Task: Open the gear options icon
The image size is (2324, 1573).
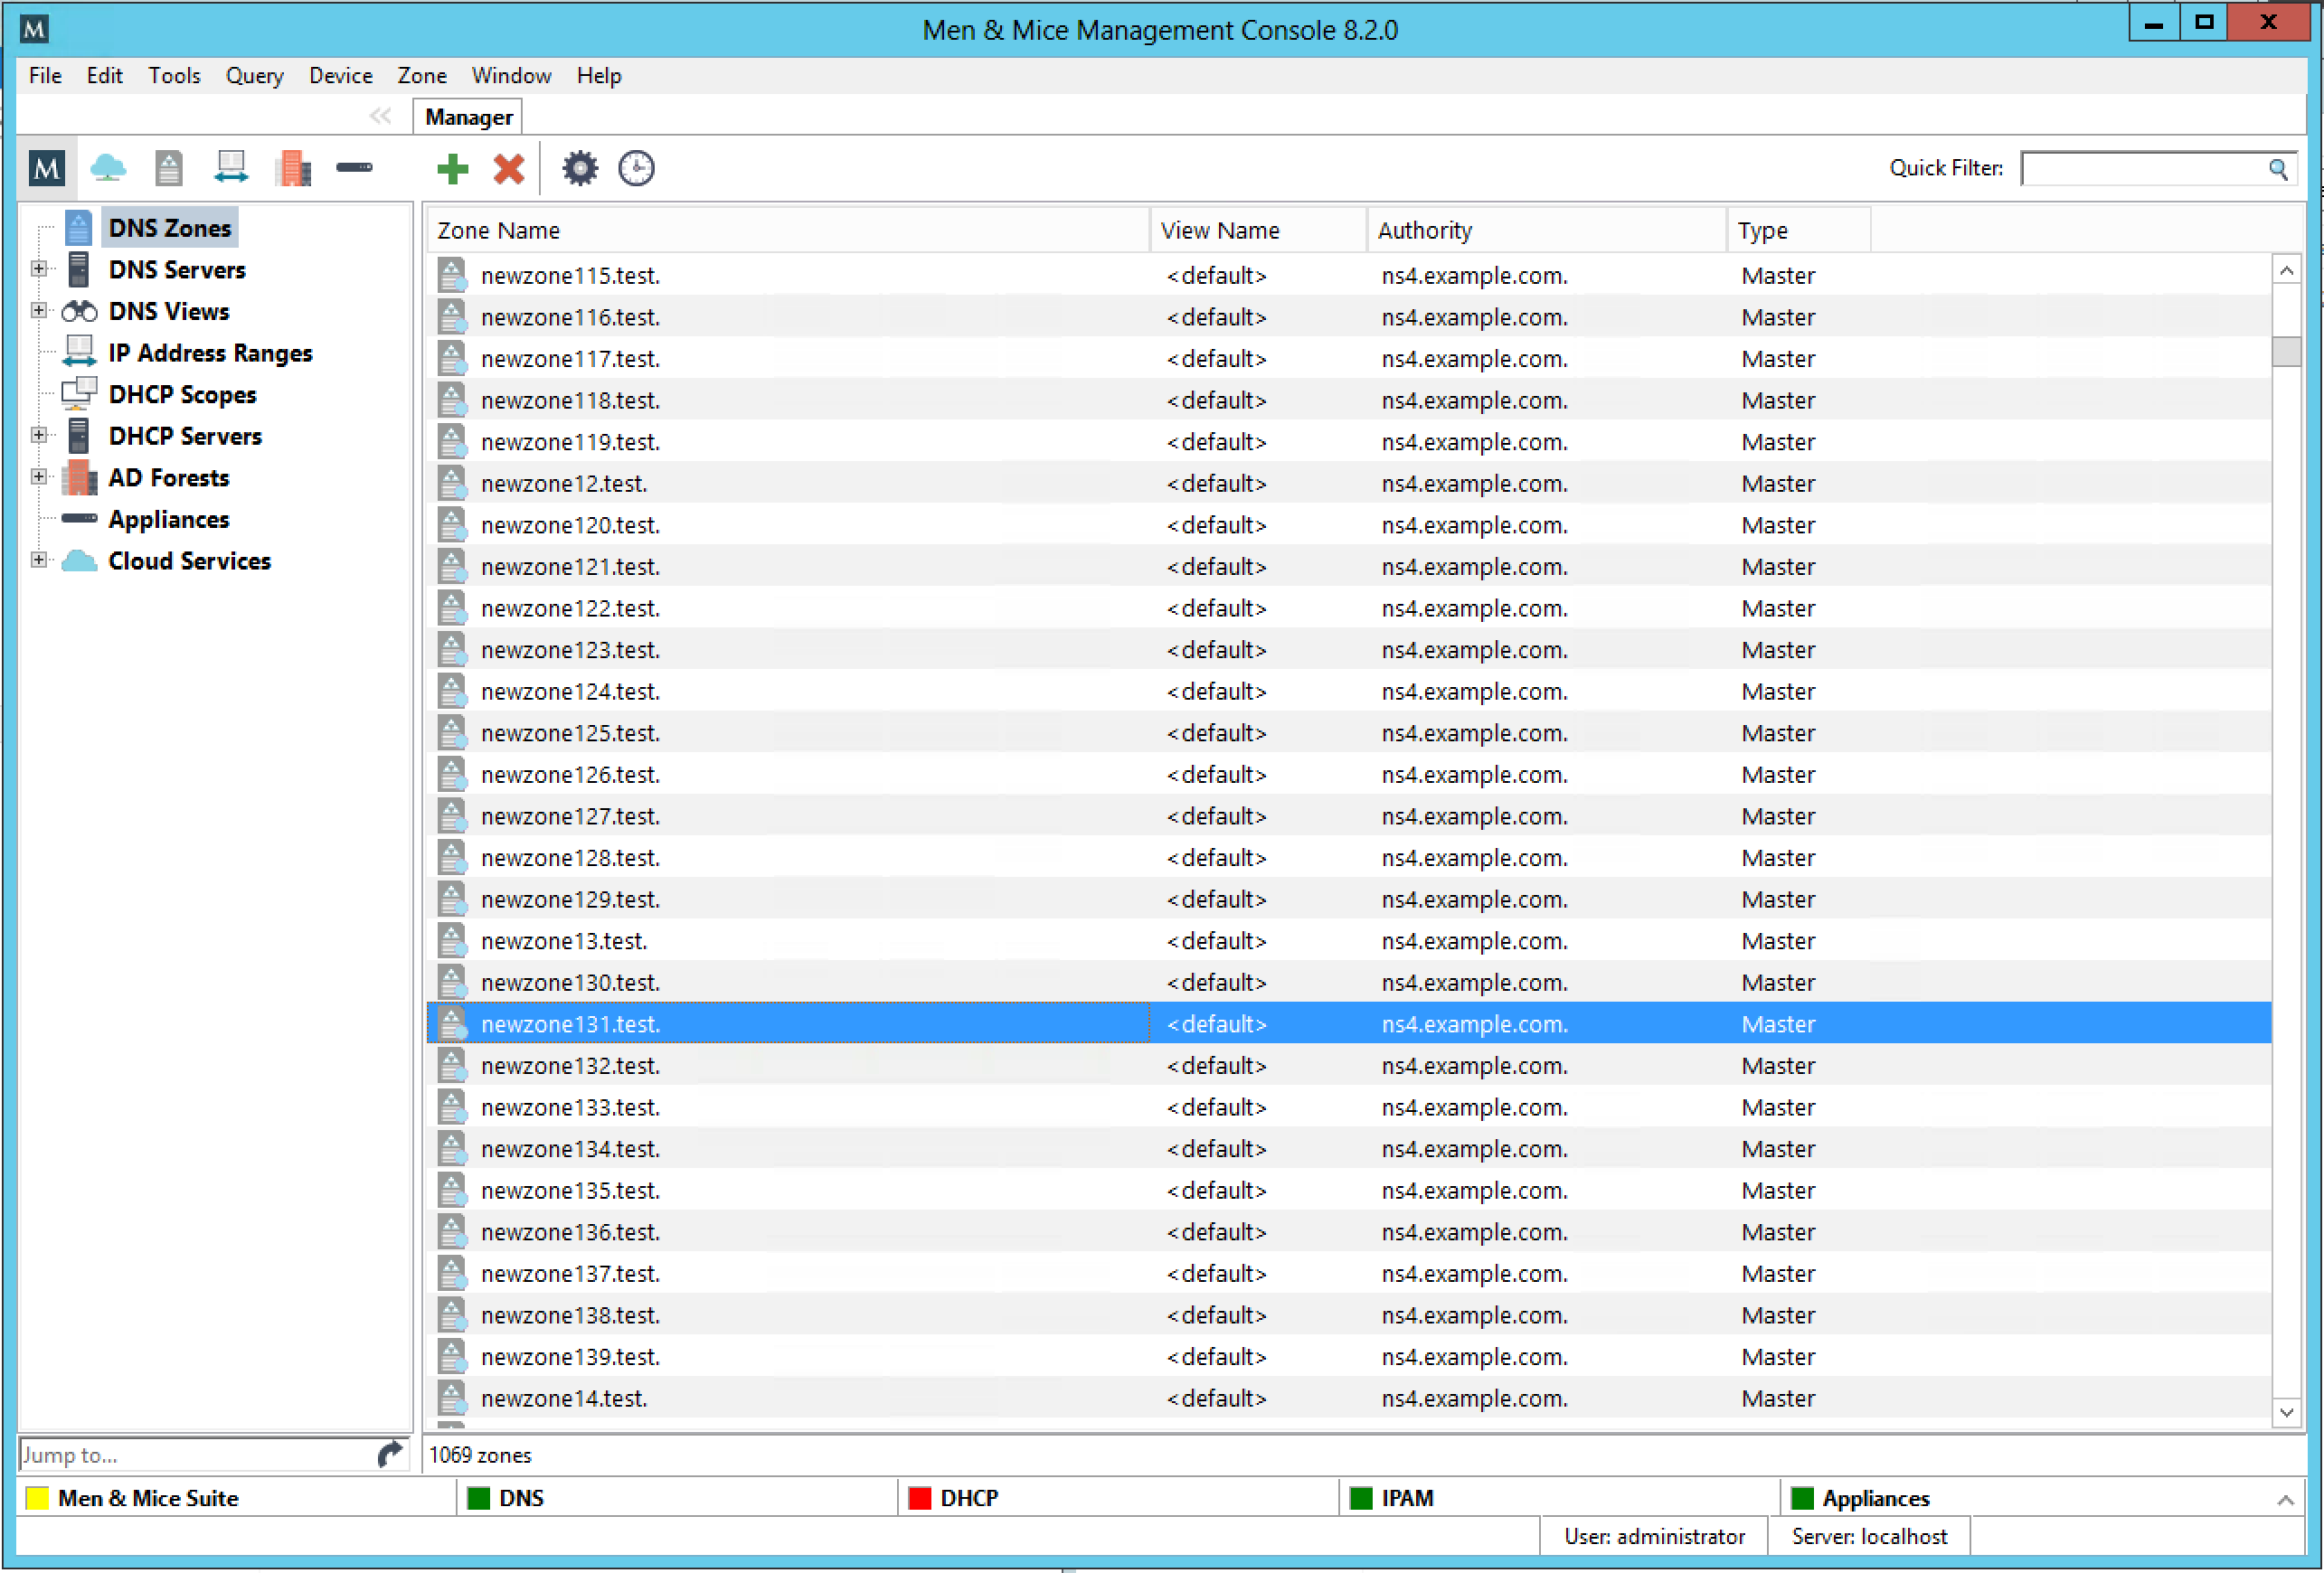Action: pos(579,168)
